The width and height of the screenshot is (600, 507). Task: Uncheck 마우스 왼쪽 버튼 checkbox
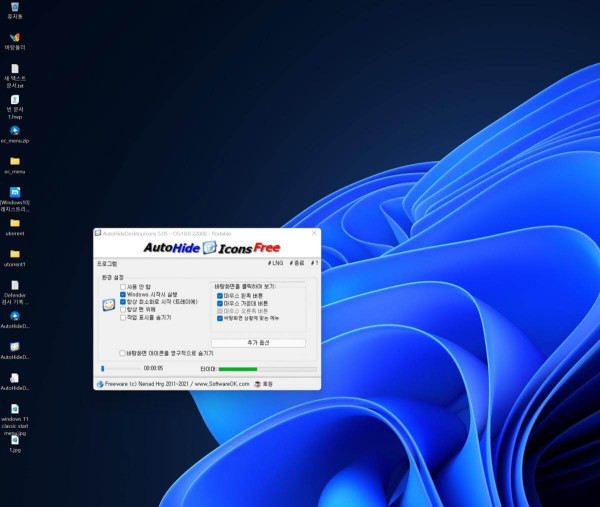[x=220, y=296]
